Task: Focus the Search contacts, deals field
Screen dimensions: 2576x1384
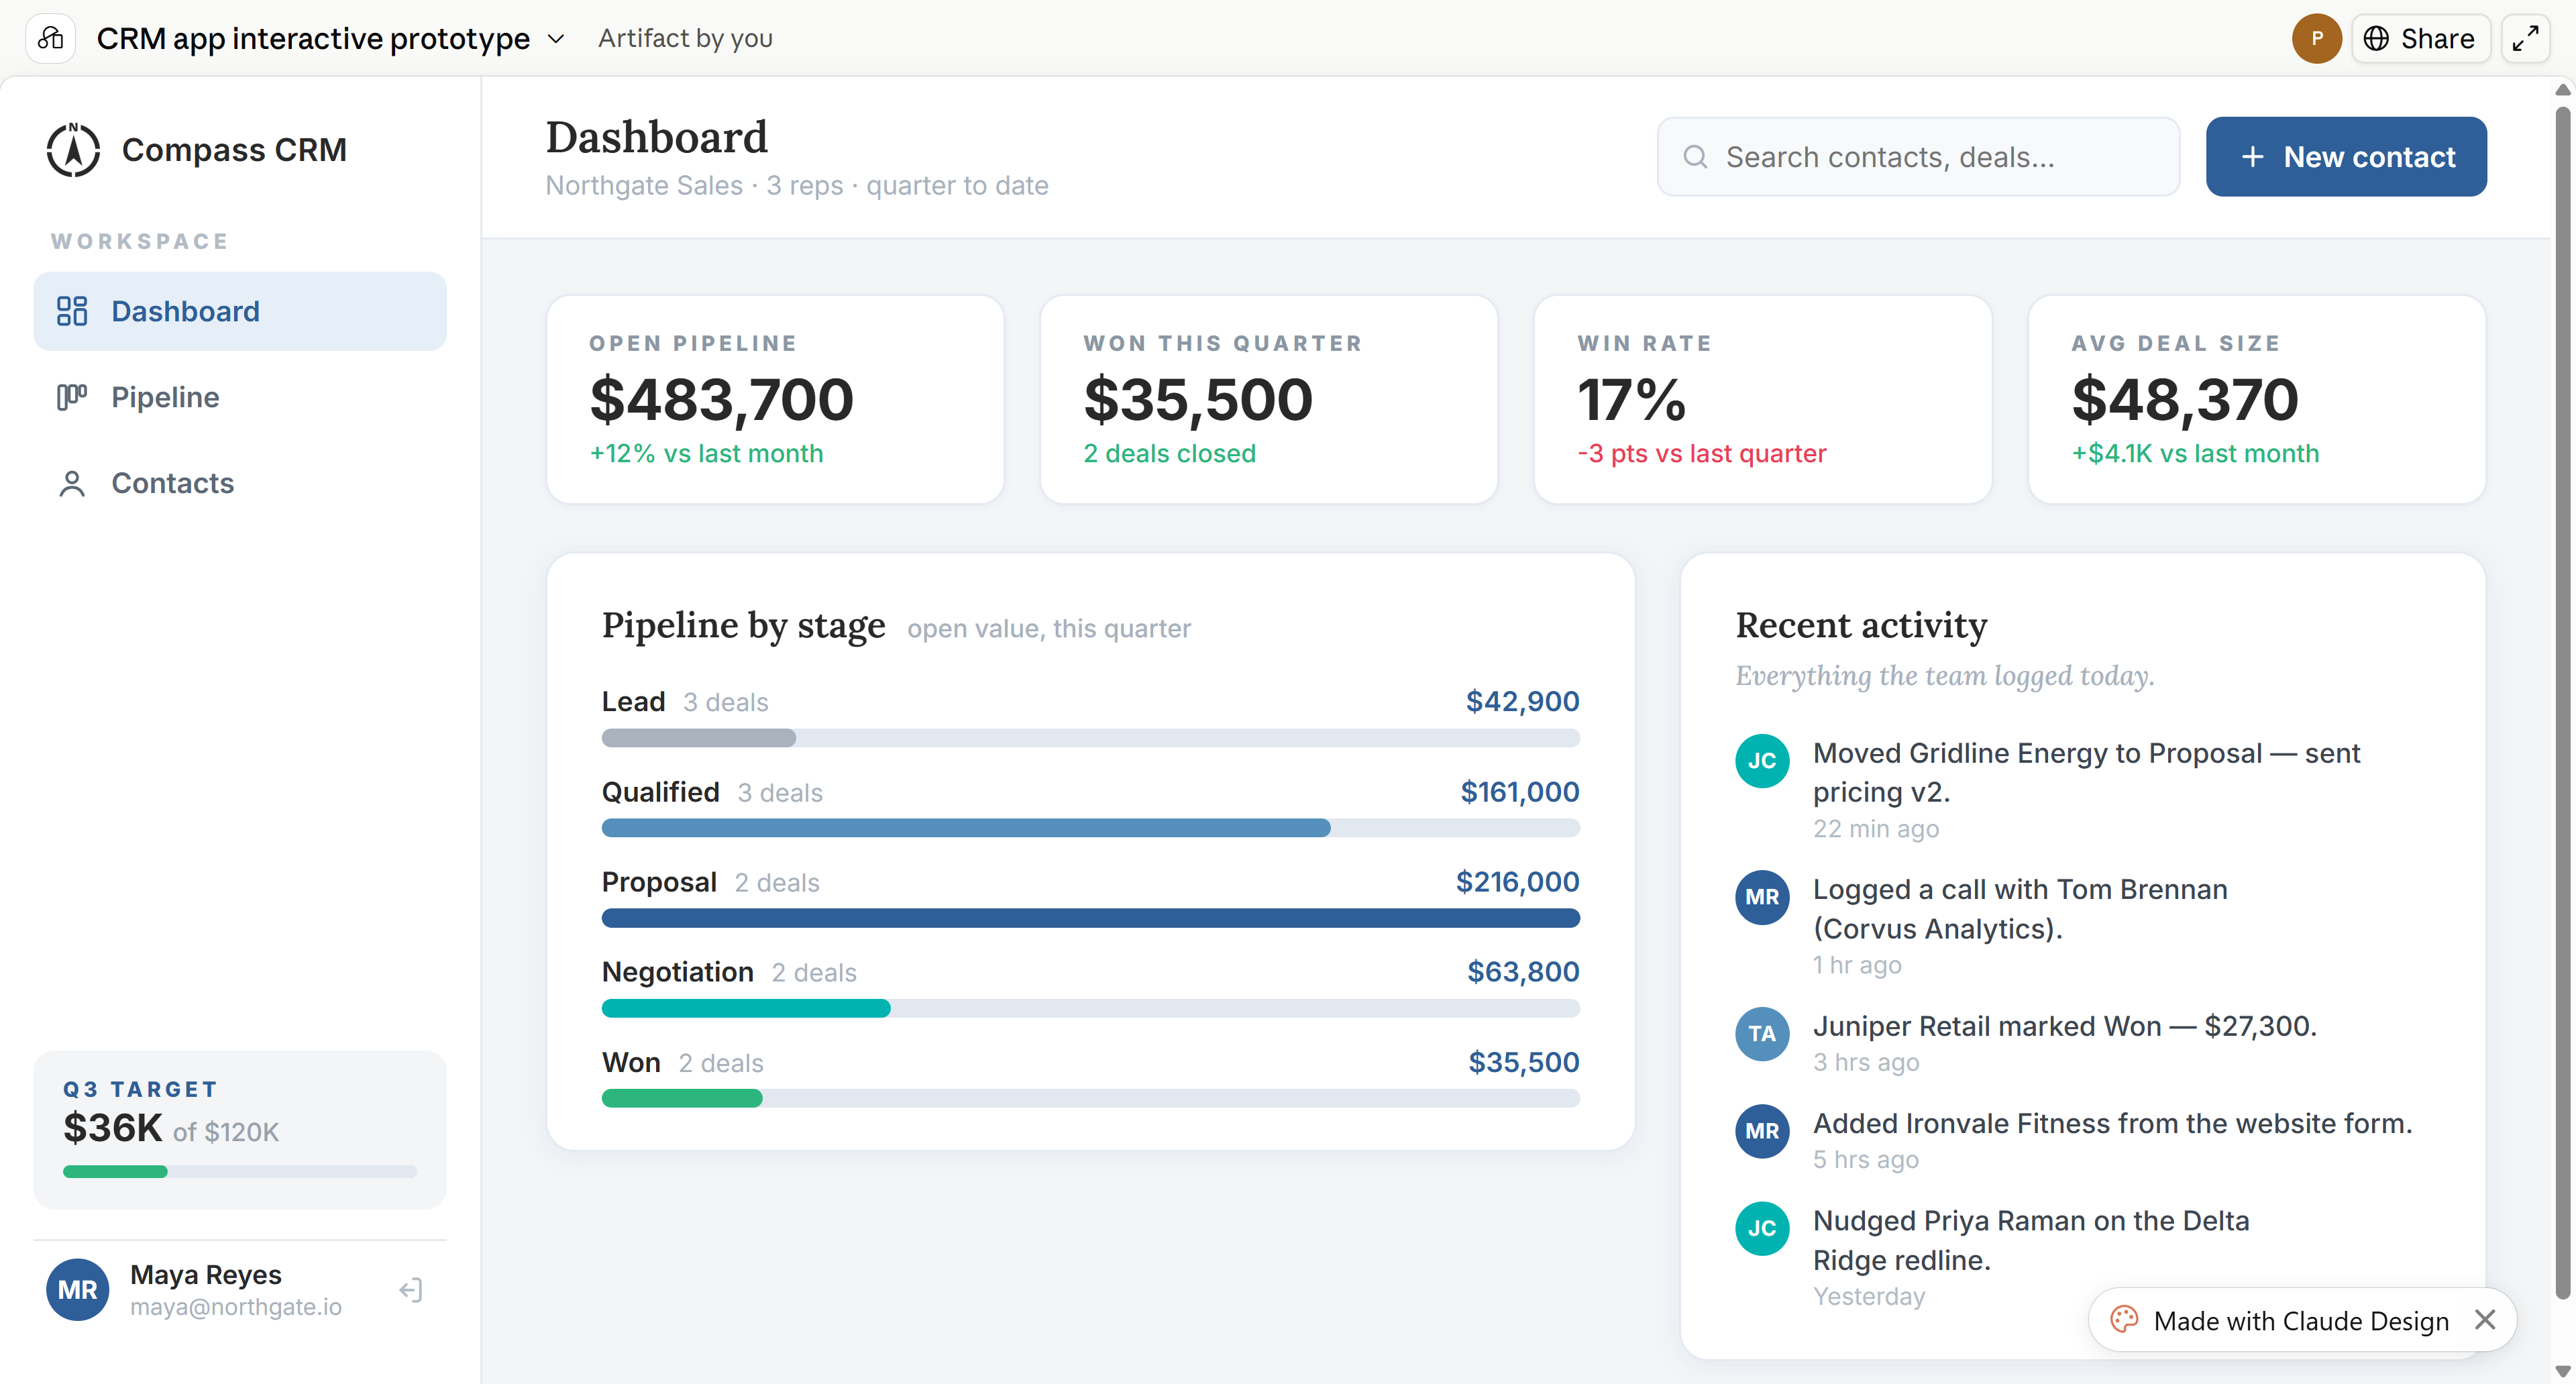Action: click(x=1918, y=157)
